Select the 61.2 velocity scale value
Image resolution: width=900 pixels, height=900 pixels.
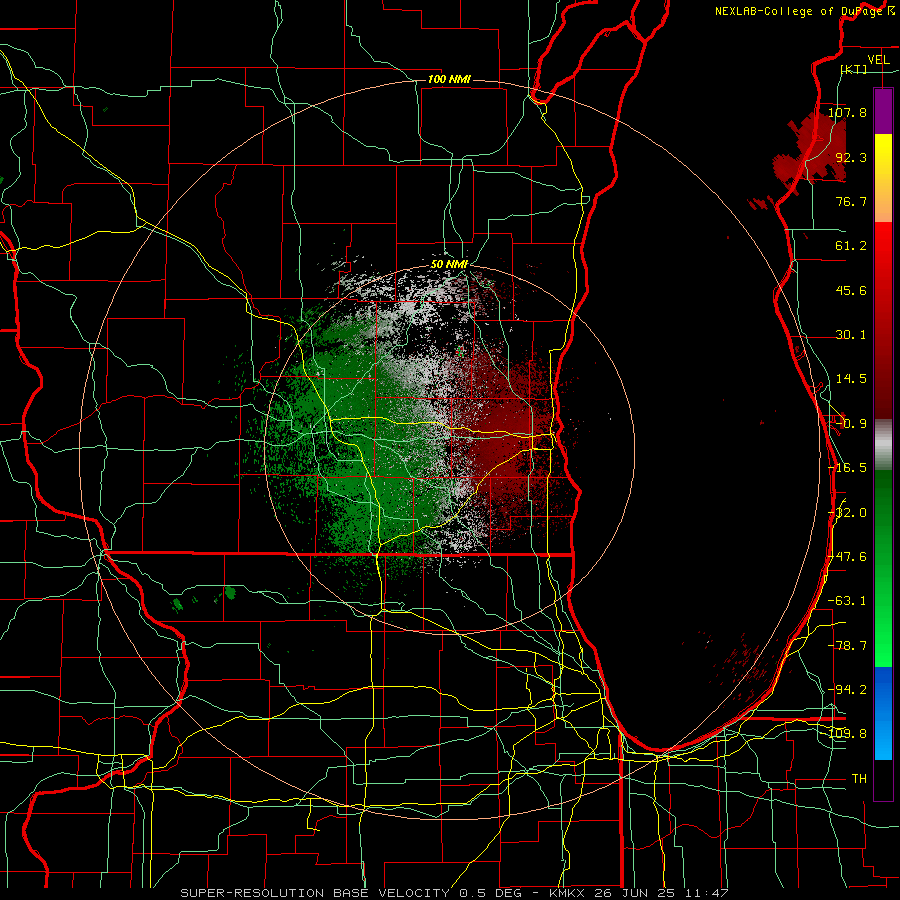[x=851, y=246]
